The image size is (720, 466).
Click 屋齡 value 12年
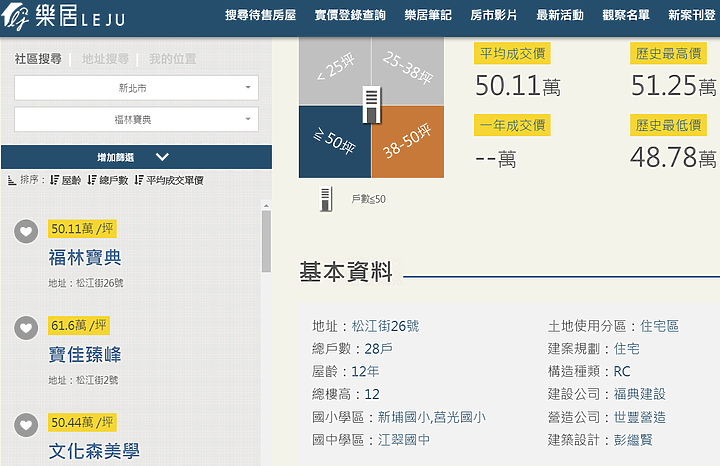pos(365,371)
